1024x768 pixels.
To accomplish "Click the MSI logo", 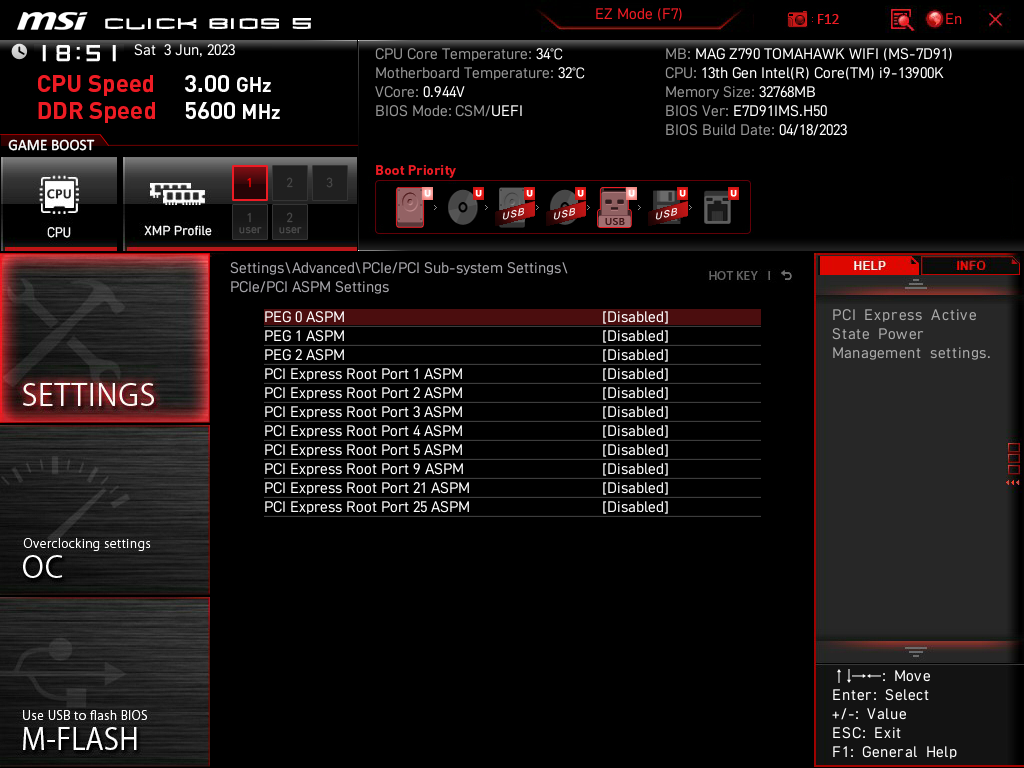I will tap(52, 22).
